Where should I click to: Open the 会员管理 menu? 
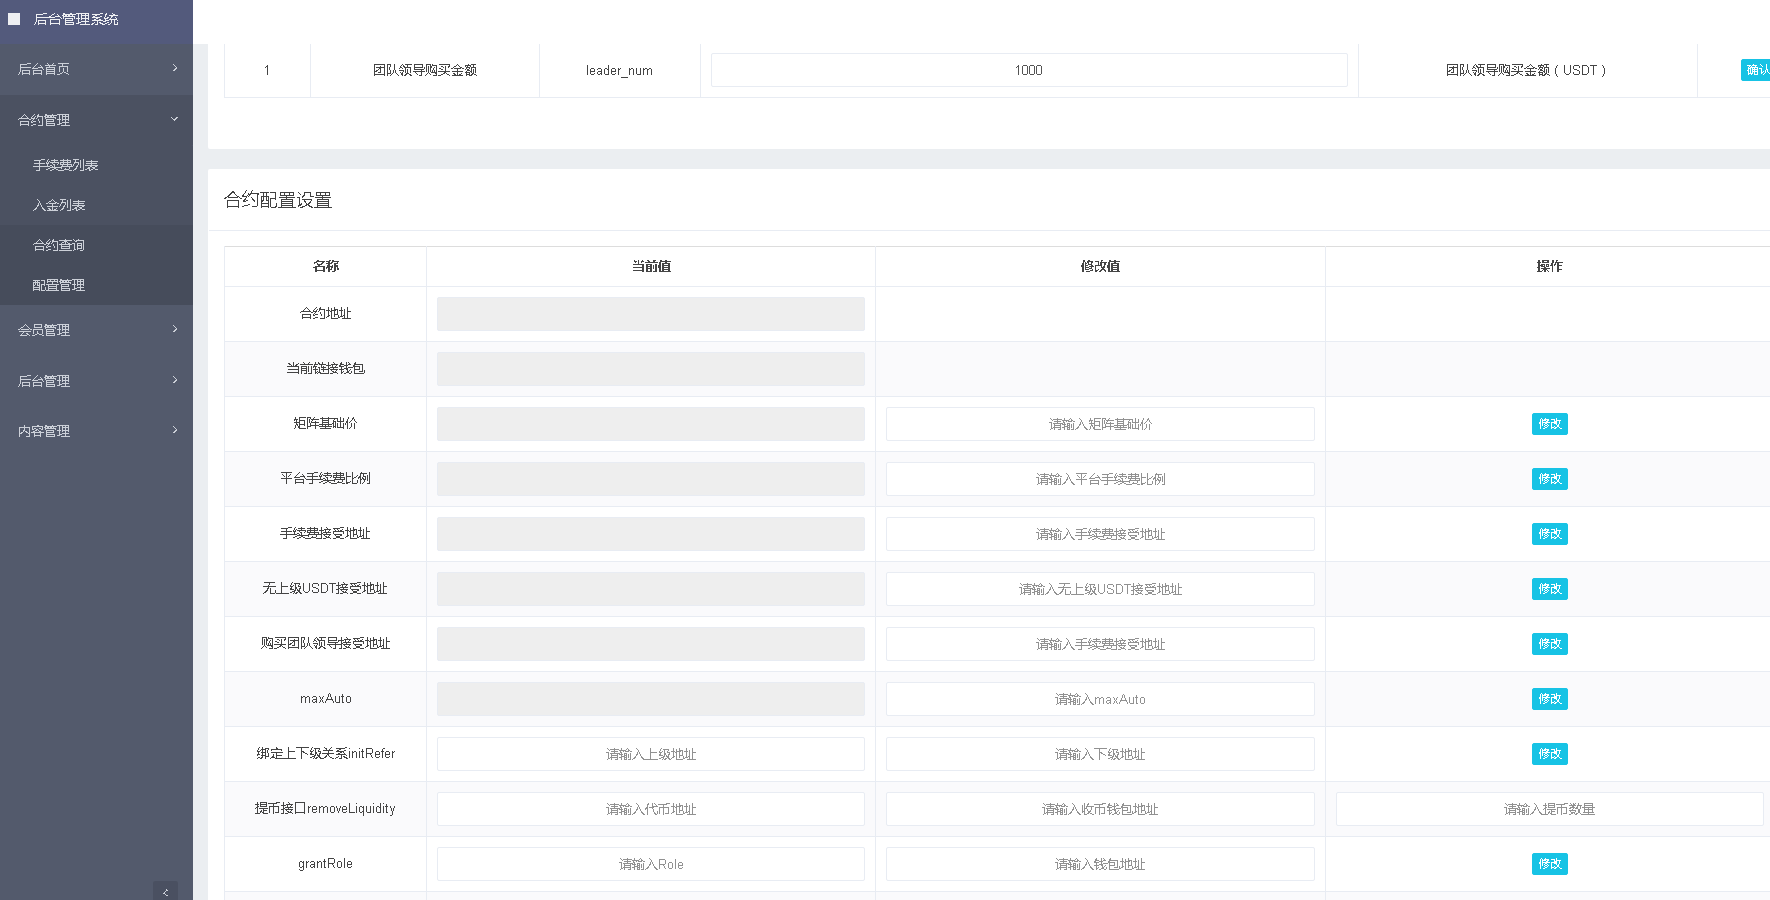[x=96, y=330]
